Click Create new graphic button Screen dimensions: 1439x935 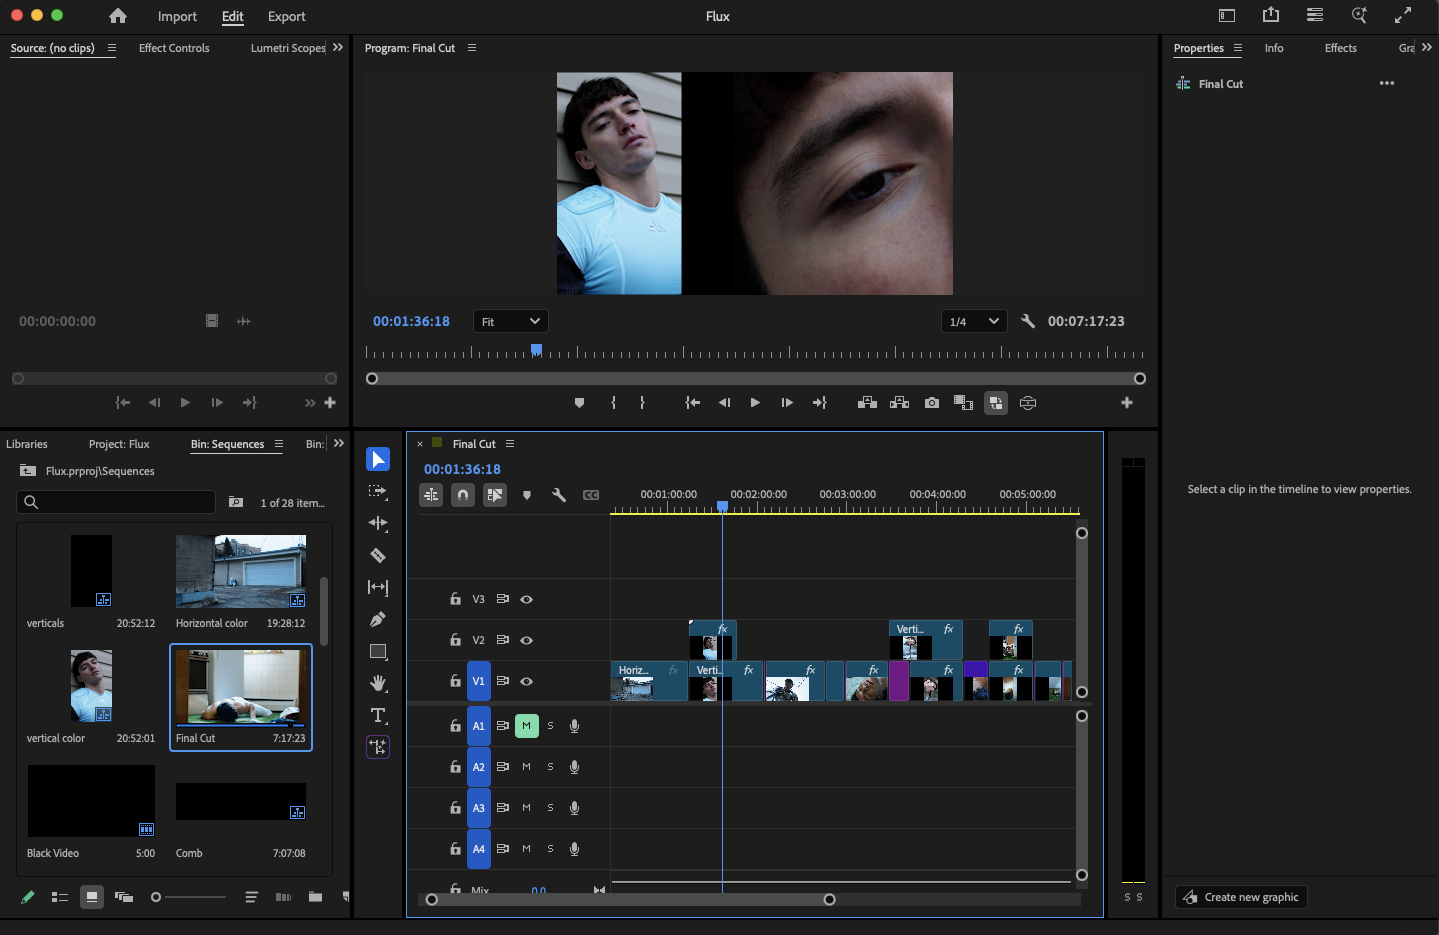click(x=1241, y=897)
